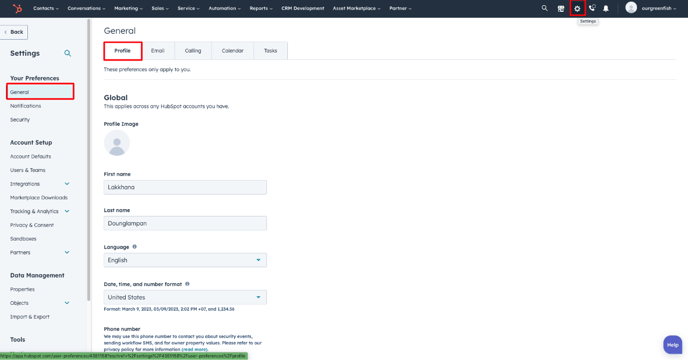Open the top bar search icon
This screenshot has height=360, width=688.
tap(545, 8)
